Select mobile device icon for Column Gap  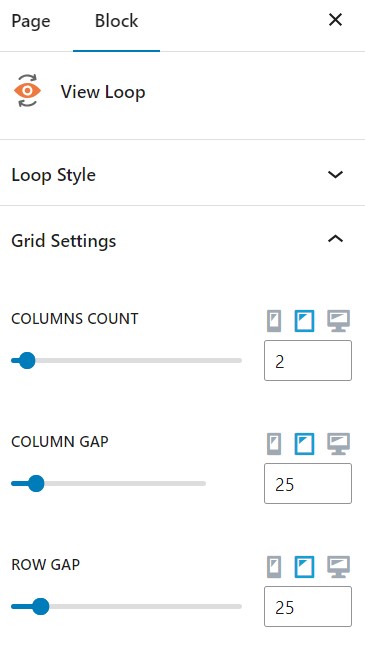click(274, 444)
